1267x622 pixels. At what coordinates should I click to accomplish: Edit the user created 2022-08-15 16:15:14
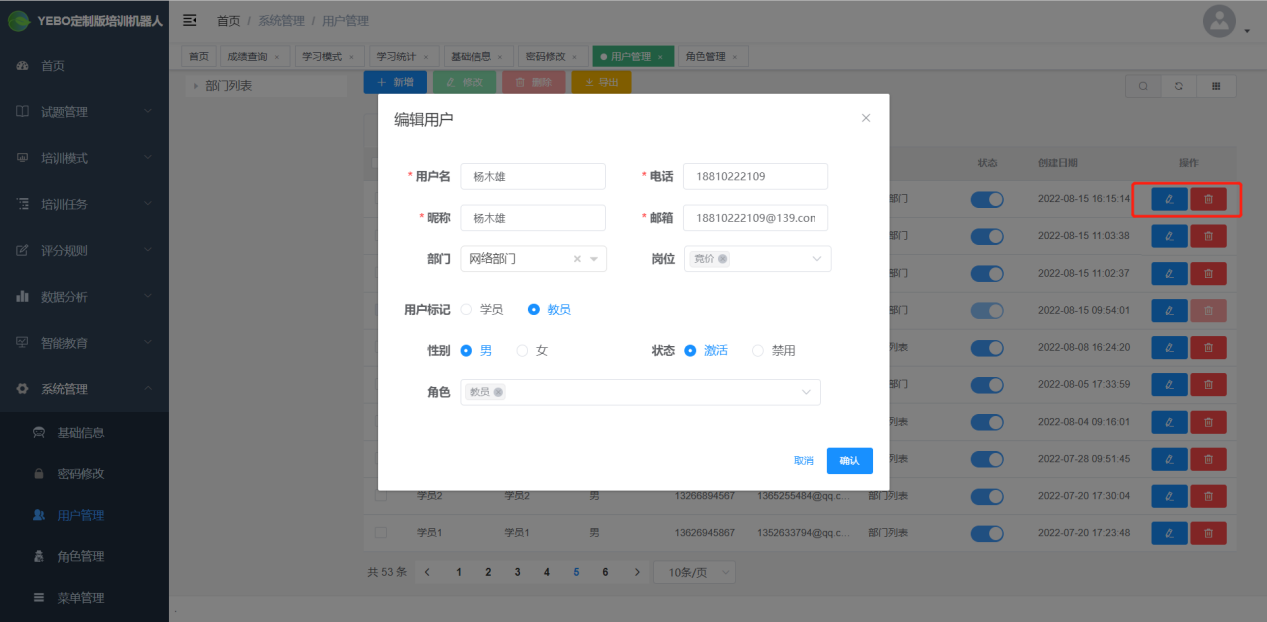click(x=1169, y=199)
